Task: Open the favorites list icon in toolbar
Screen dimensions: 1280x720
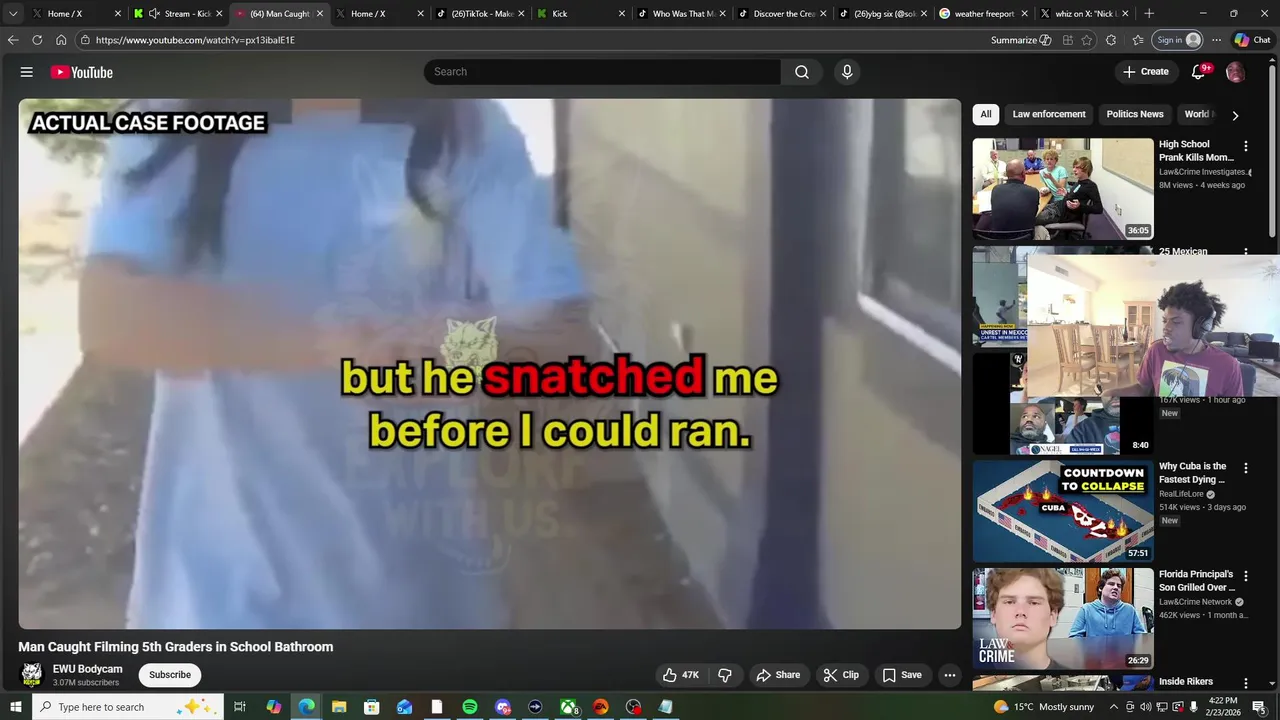Action: coord(1138,40)
